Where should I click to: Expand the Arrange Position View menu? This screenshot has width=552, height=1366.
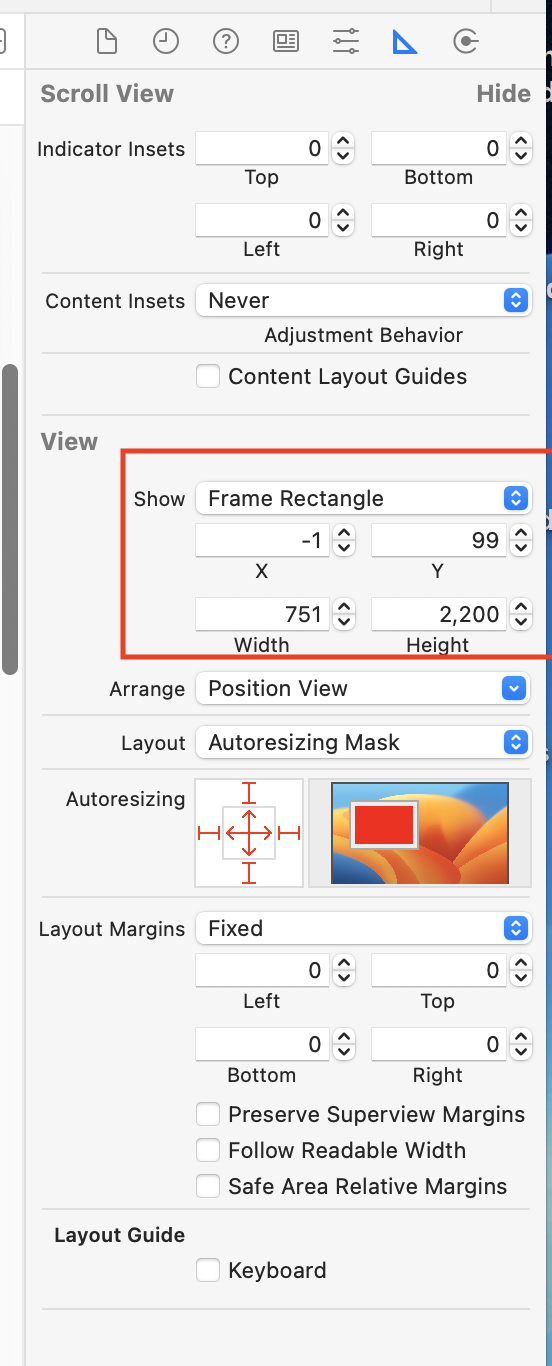tap(362, 688)
